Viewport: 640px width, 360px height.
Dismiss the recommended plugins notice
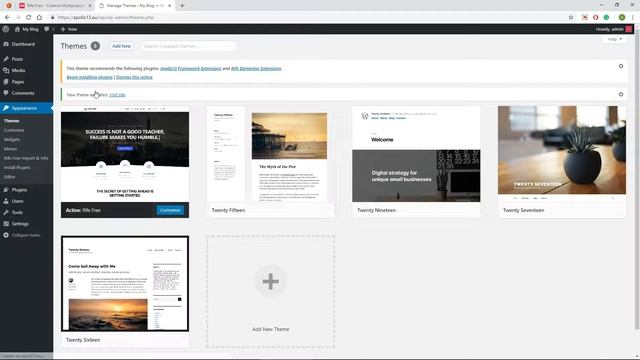621,66
